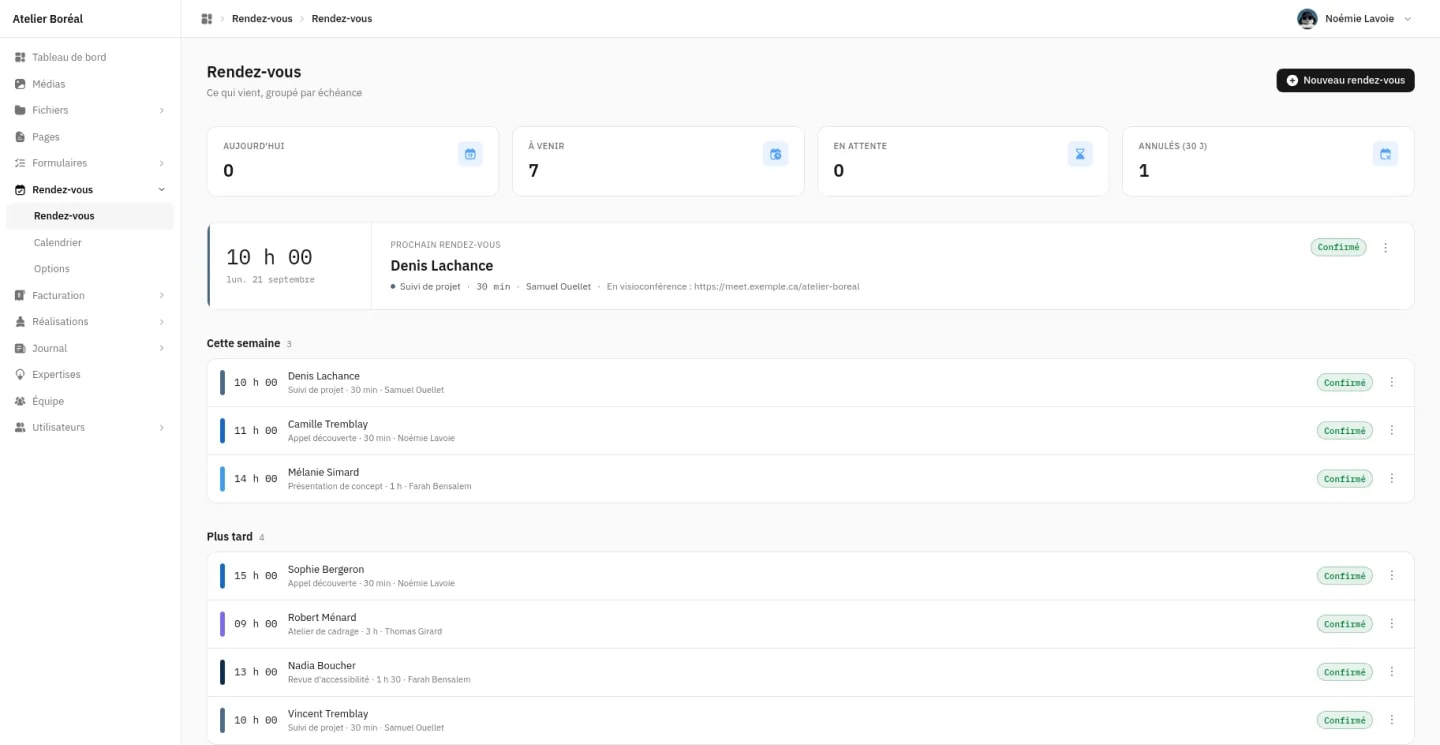The width and height of the screenshot is (1440, 745).
Task: Open row options for Sophie Bergeron
Action: coord(1392,575)
